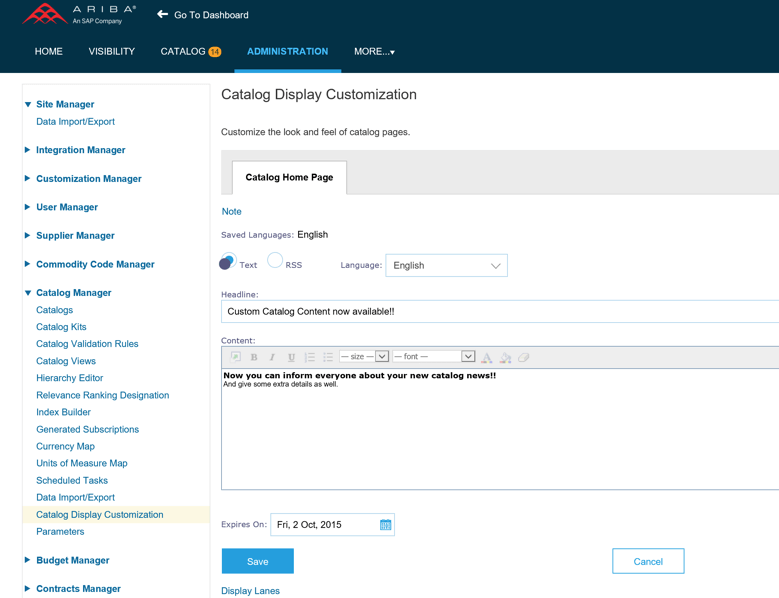Open the Note link
Viewport: 779px width, 598px height.
pyautogui.click(x=232, y=212)
